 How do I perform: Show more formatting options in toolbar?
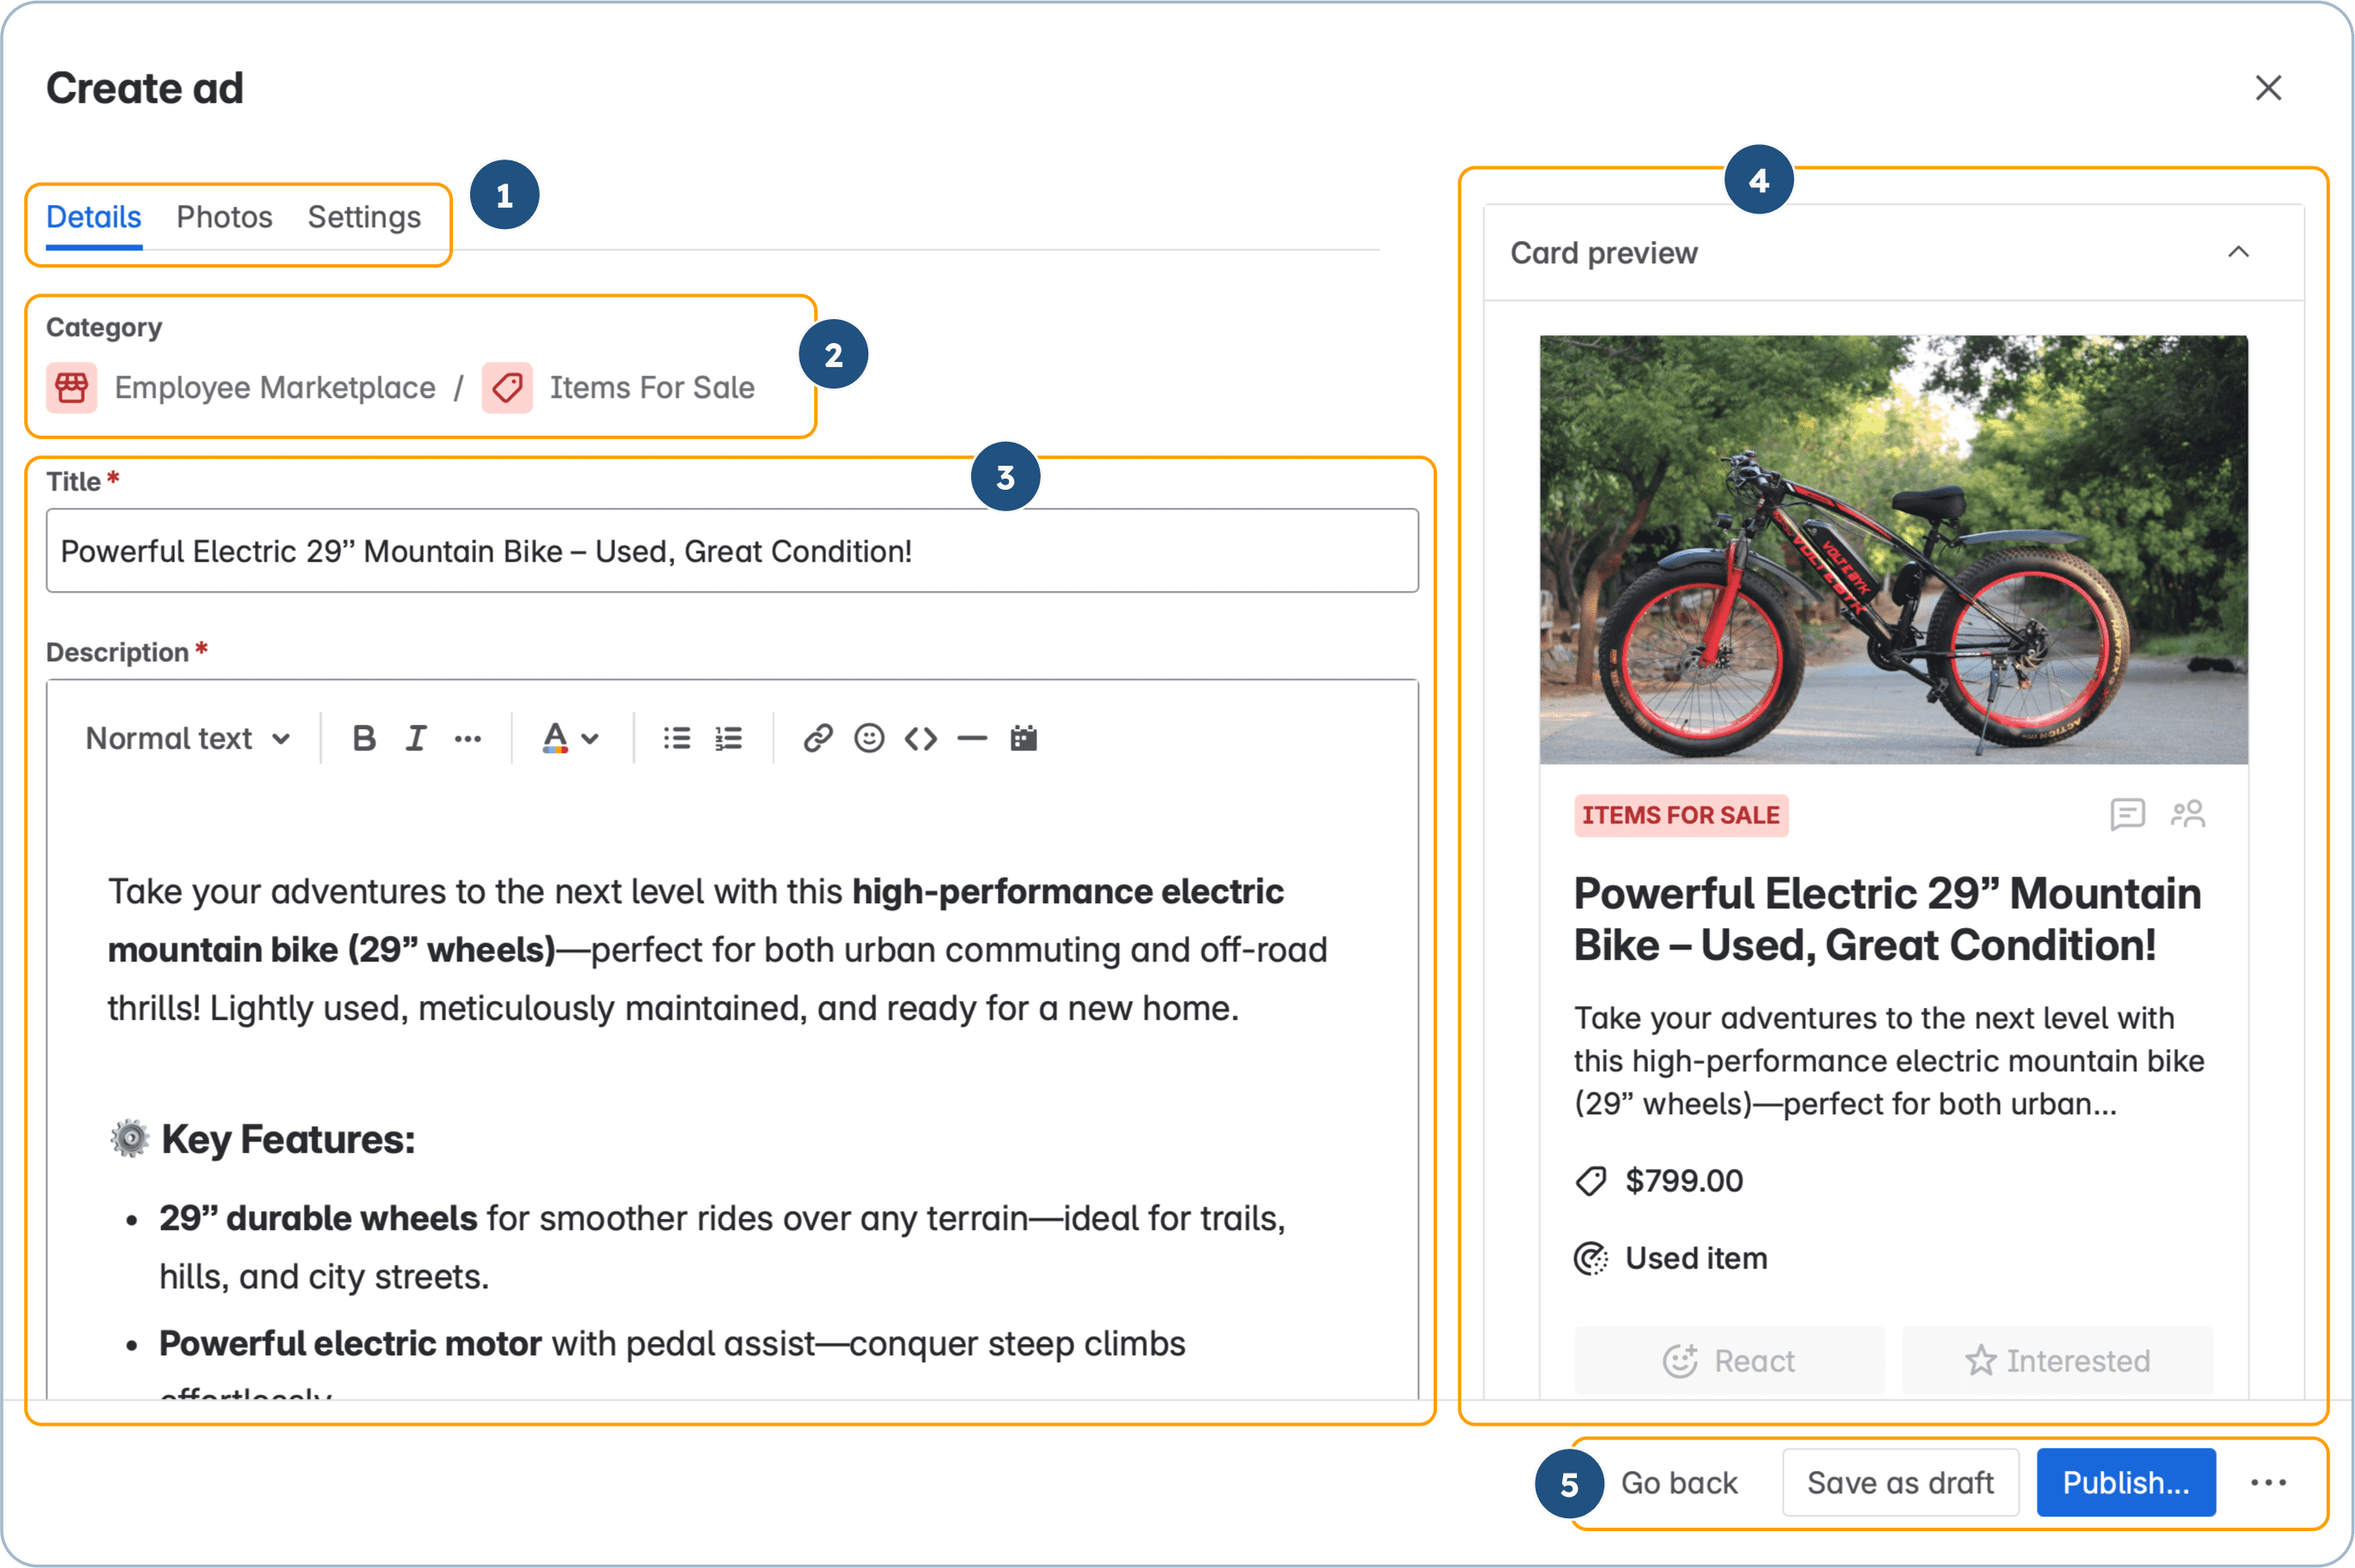click(468, 738)
